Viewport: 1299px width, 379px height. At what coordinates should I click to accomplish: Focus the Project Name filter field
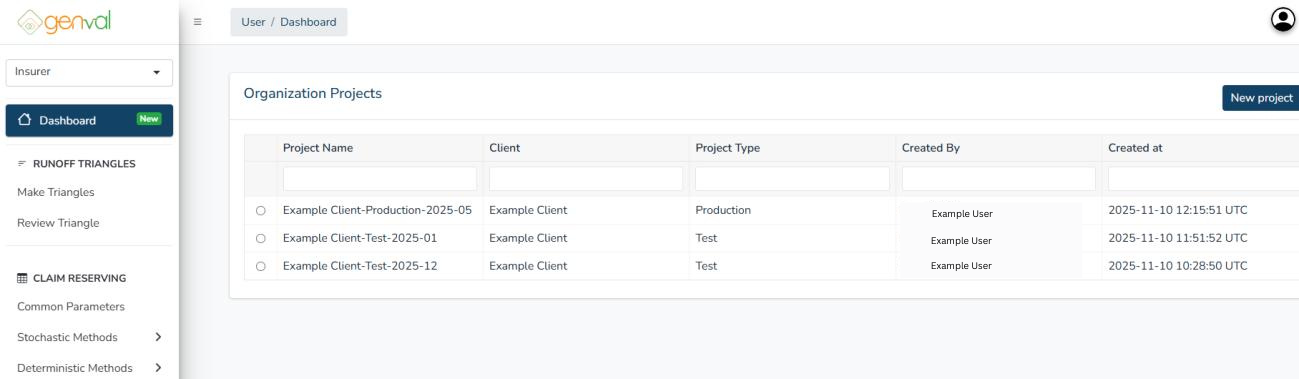pyautogui.click(x=380, y=178)
